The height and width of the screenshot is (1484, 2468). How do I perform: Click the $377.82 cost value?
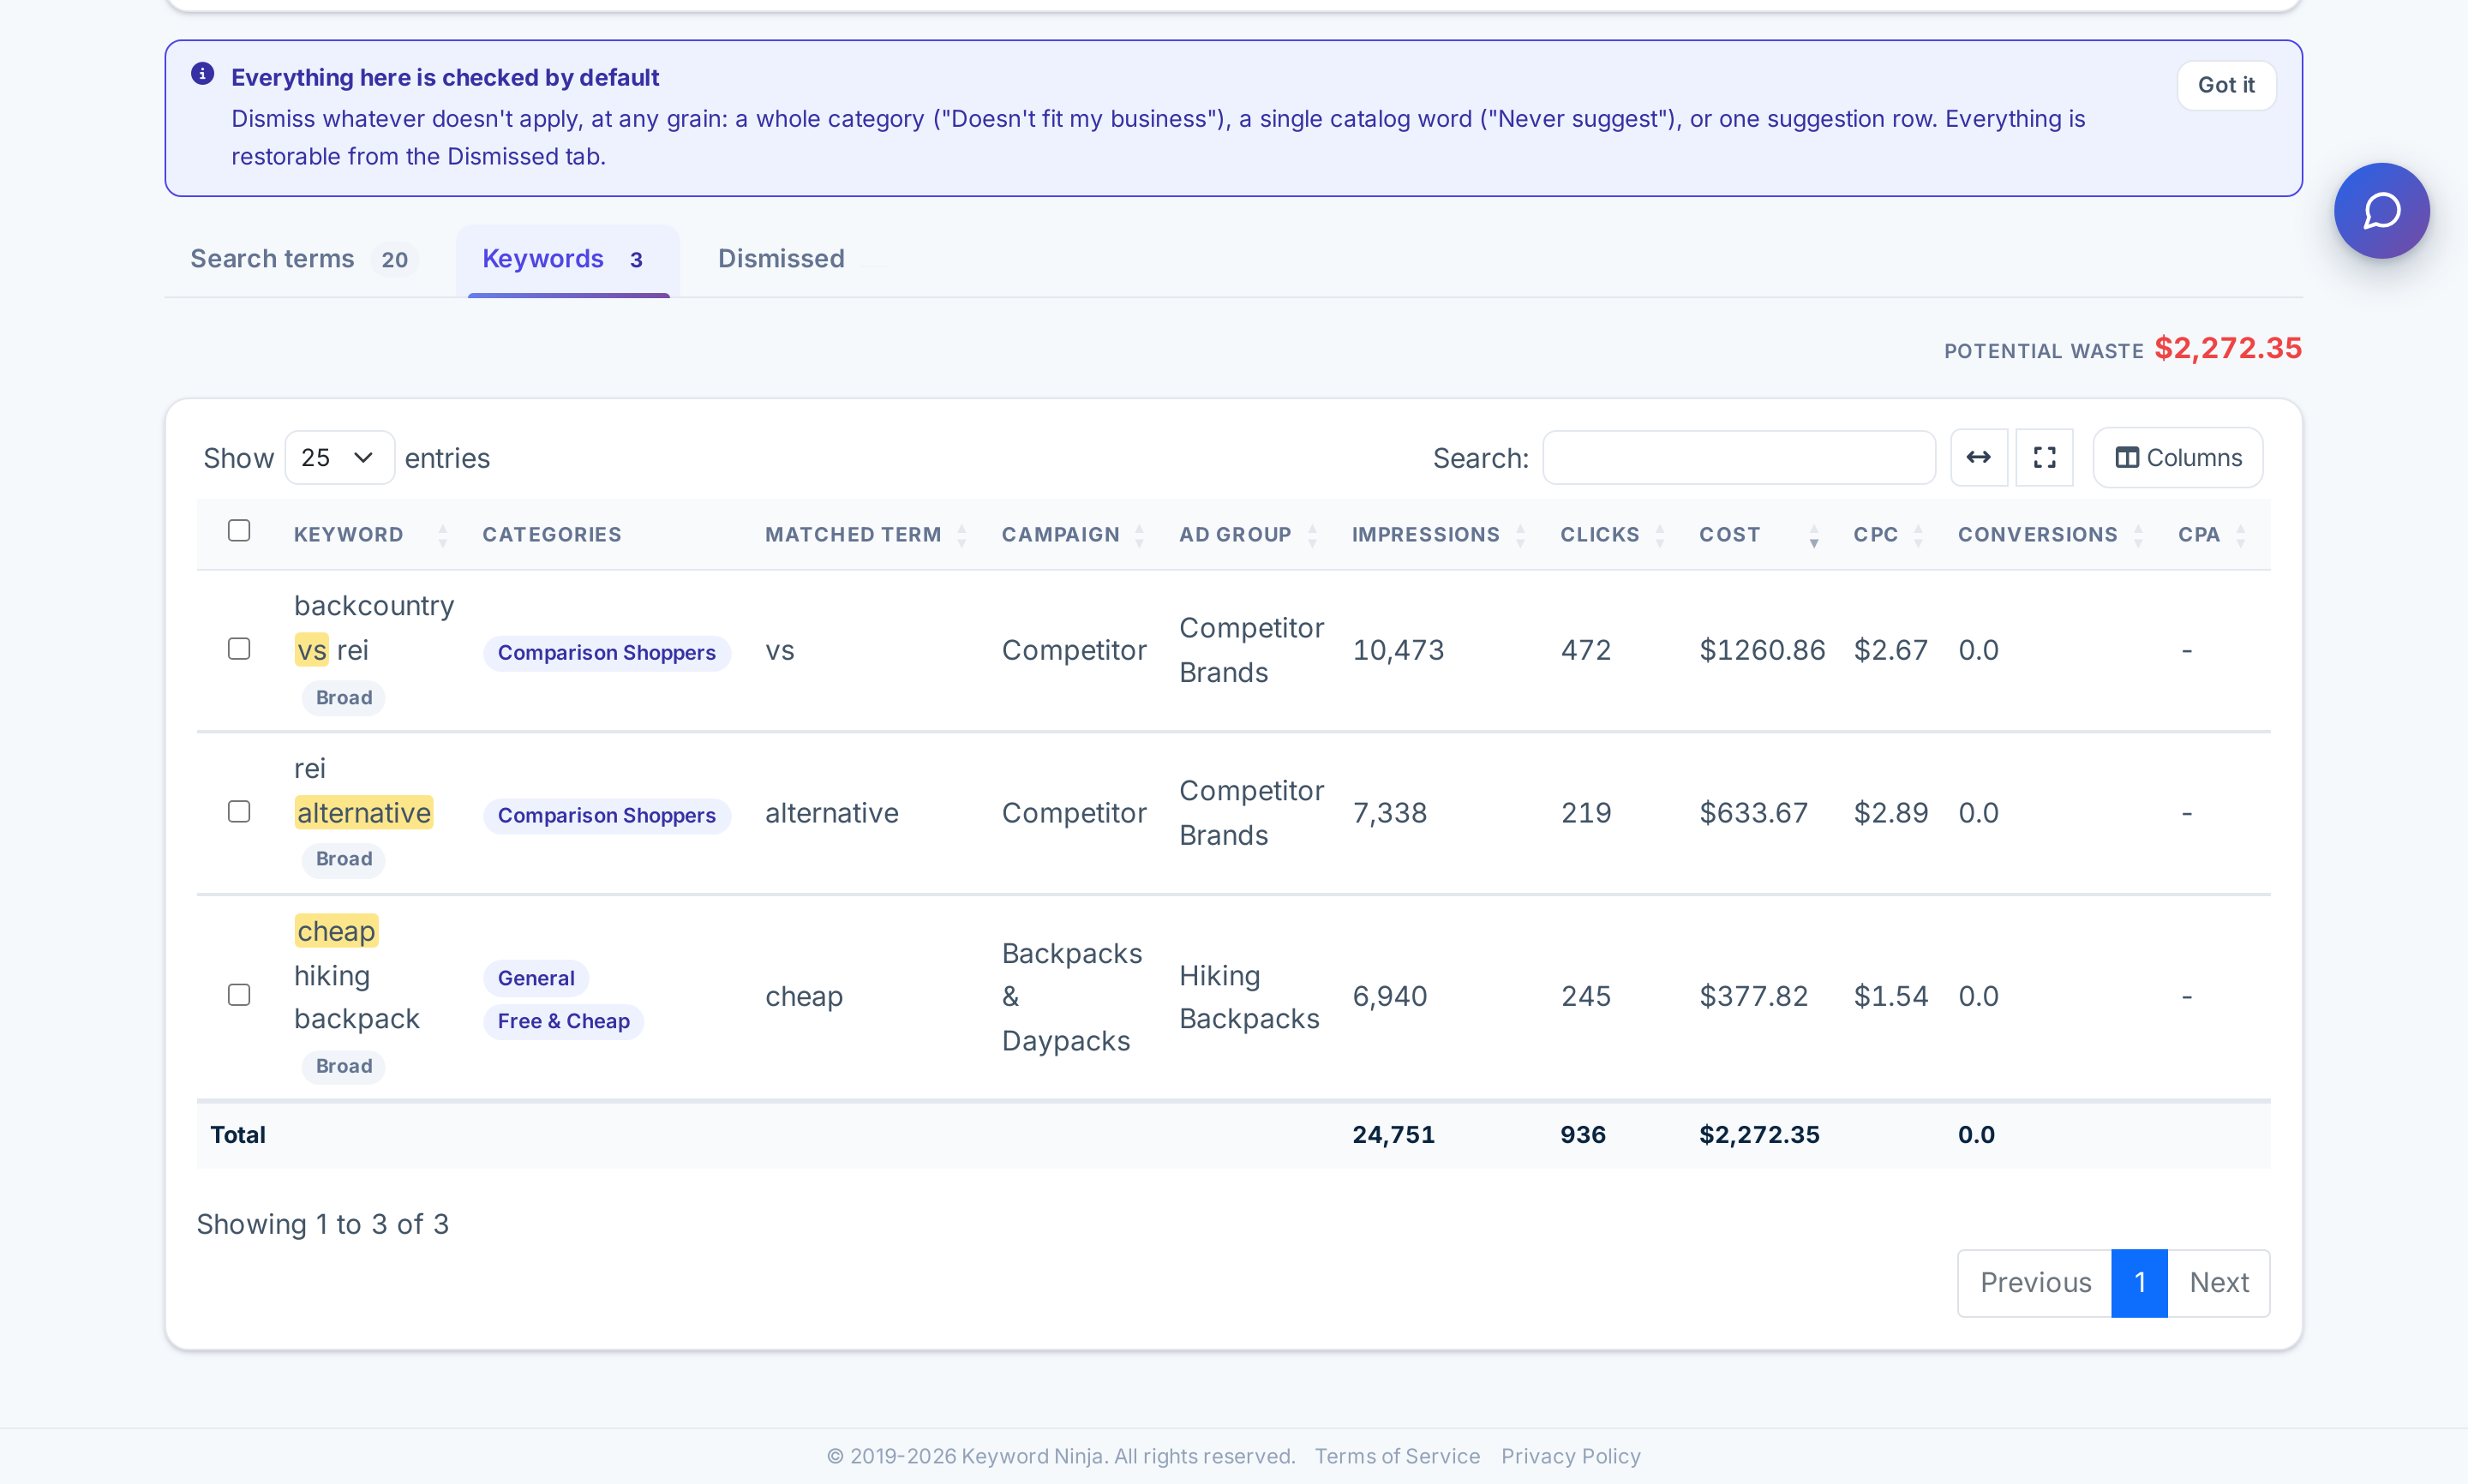[x=1754, y=996]
